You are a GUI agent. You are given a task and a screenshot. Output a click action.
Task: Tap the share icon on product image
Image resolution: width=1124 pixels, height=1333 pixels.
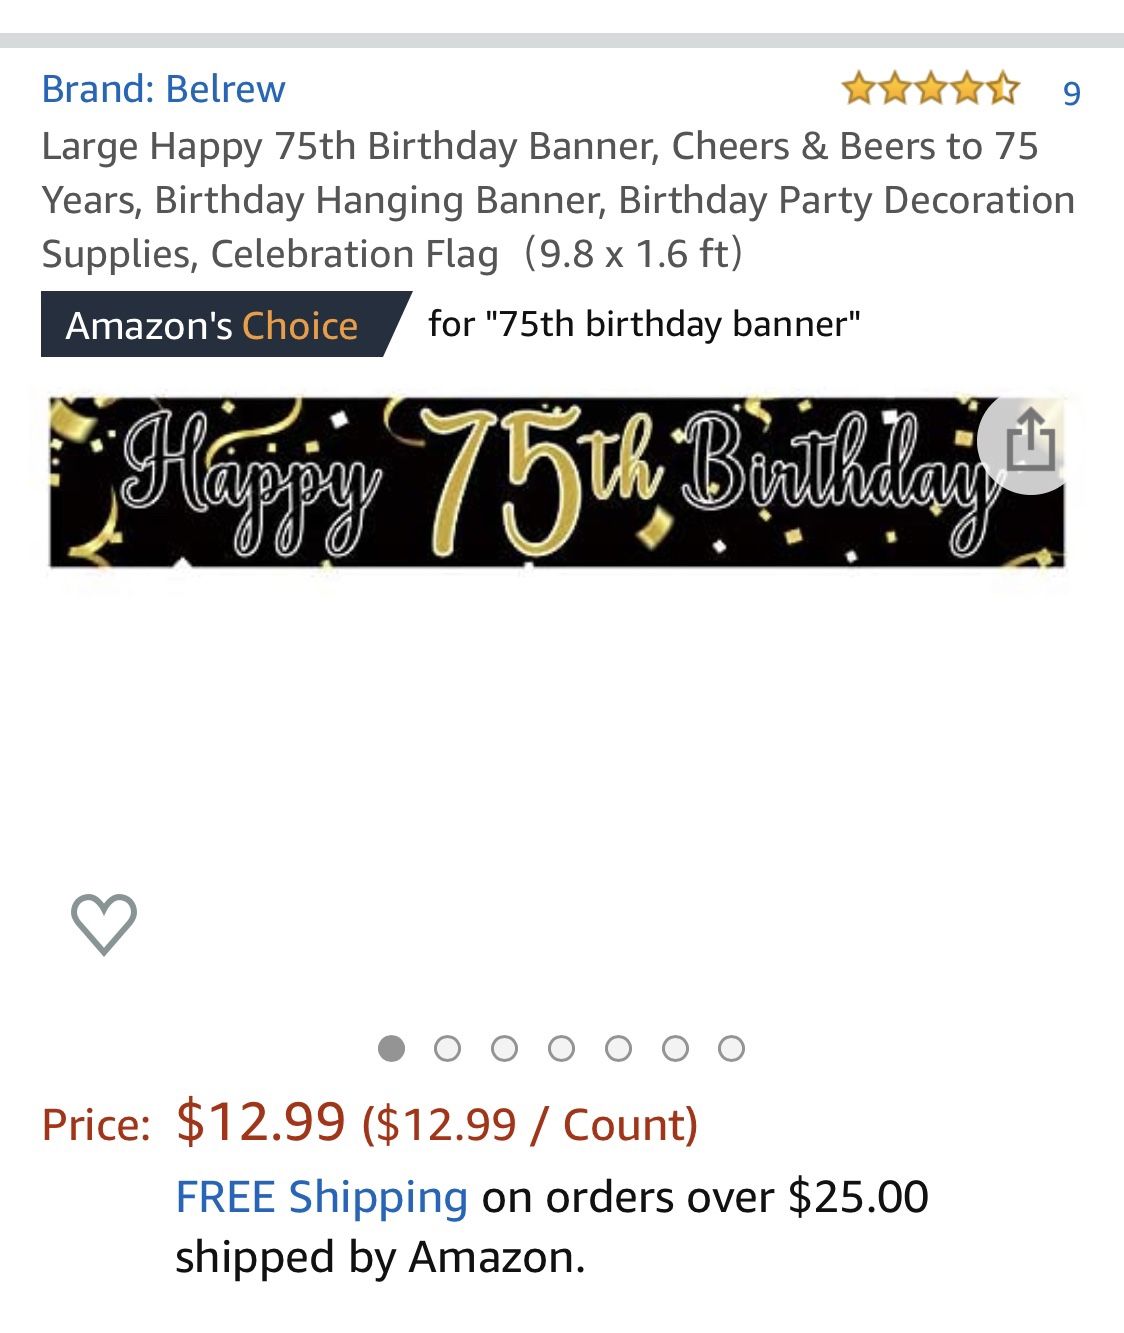click(x=1029, y=442)
